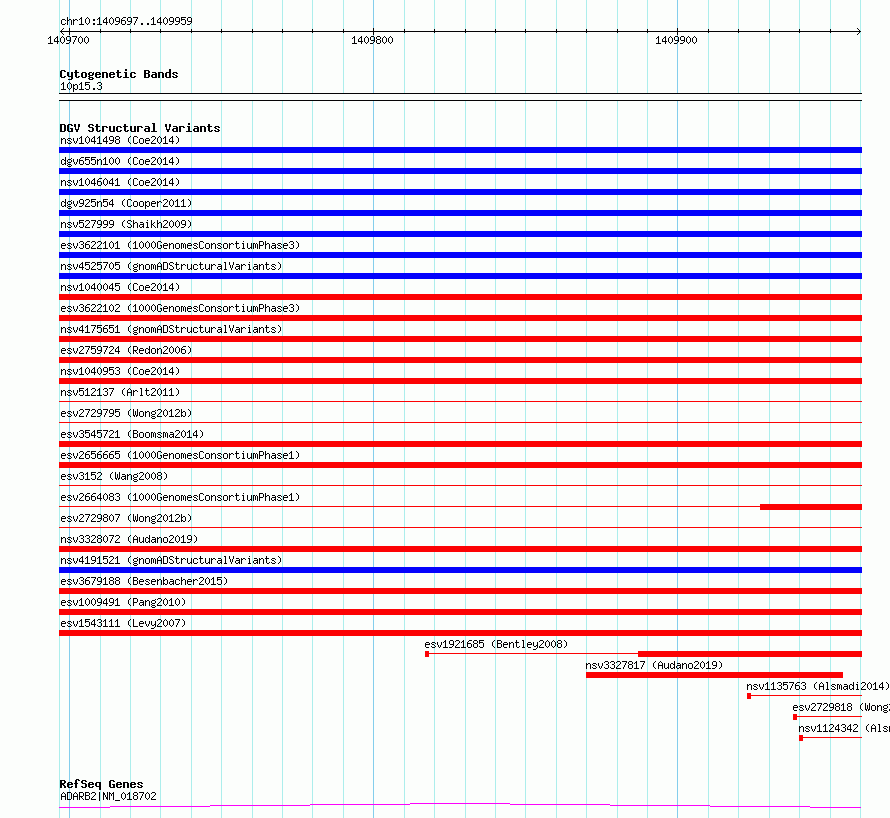Open nsv527999 (Shaikh2009) variant details
The height and width of the screenshot is (818, 890).
[x=126, y=224]
